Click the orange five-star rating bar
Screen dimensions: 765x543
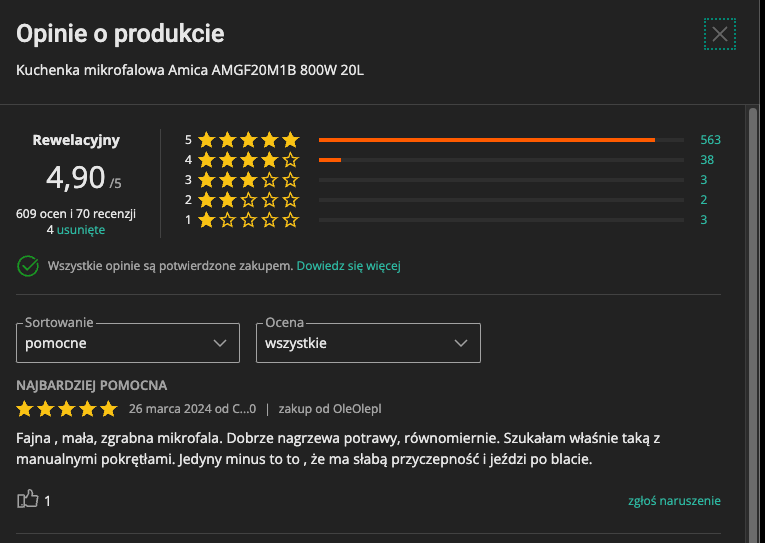[487, 140]
